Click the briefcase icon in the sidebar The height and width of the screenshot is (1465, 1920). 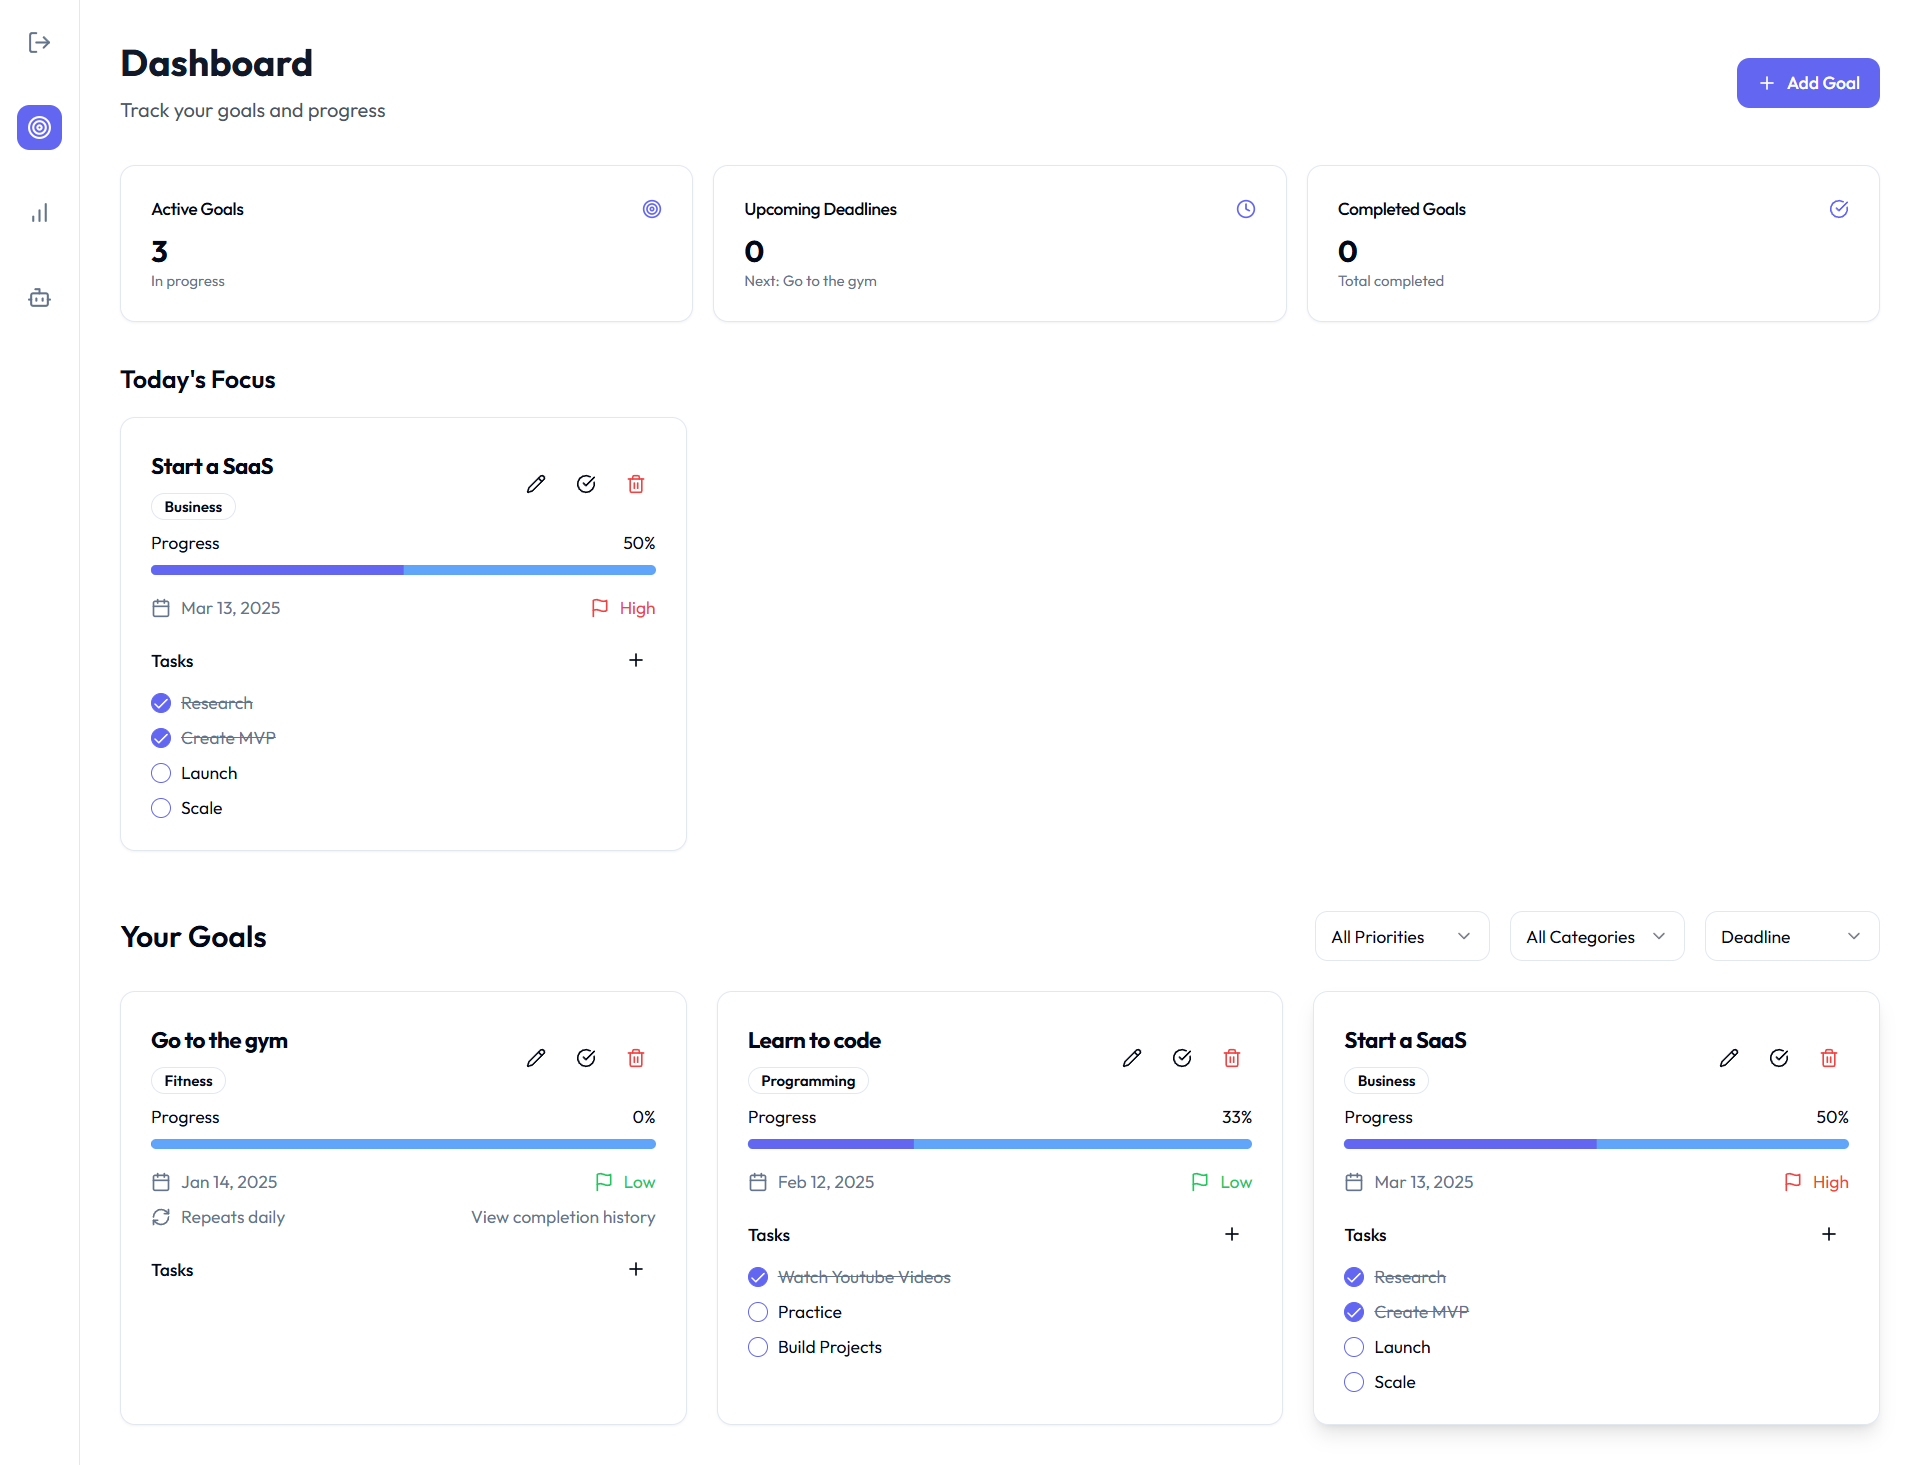pos(39,297)
